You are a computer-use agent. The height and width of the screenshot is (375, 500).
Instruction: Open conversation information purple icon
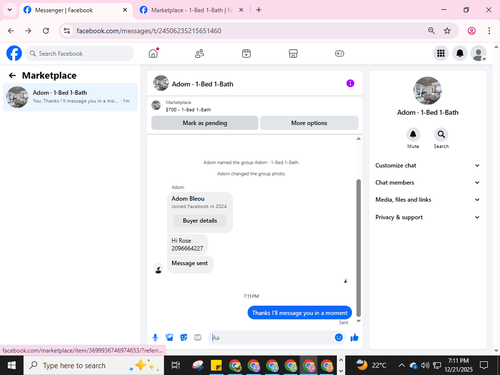click(x=350, y=83)
